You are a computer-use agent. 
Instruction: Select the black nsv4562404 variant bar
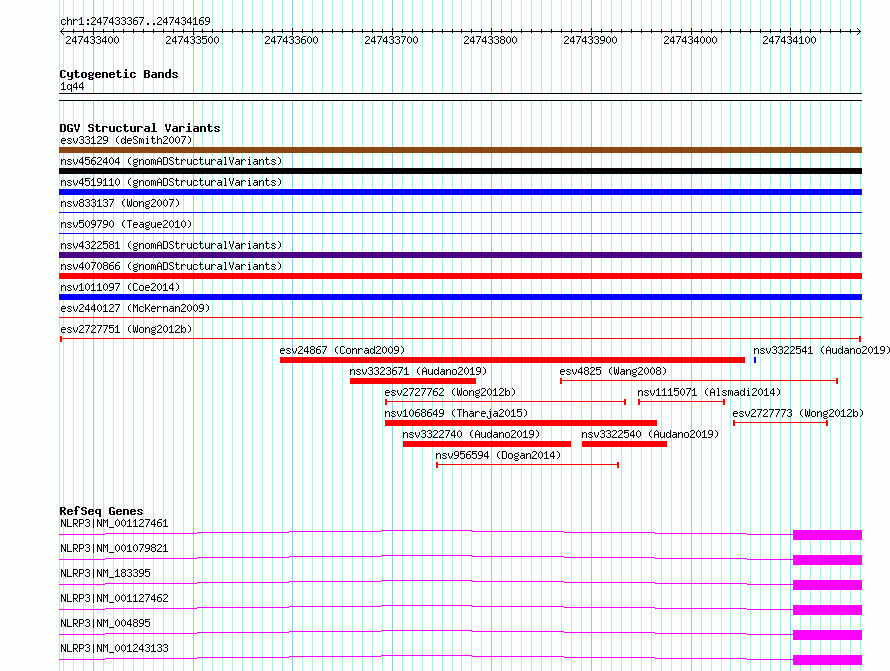coord(460,171)
